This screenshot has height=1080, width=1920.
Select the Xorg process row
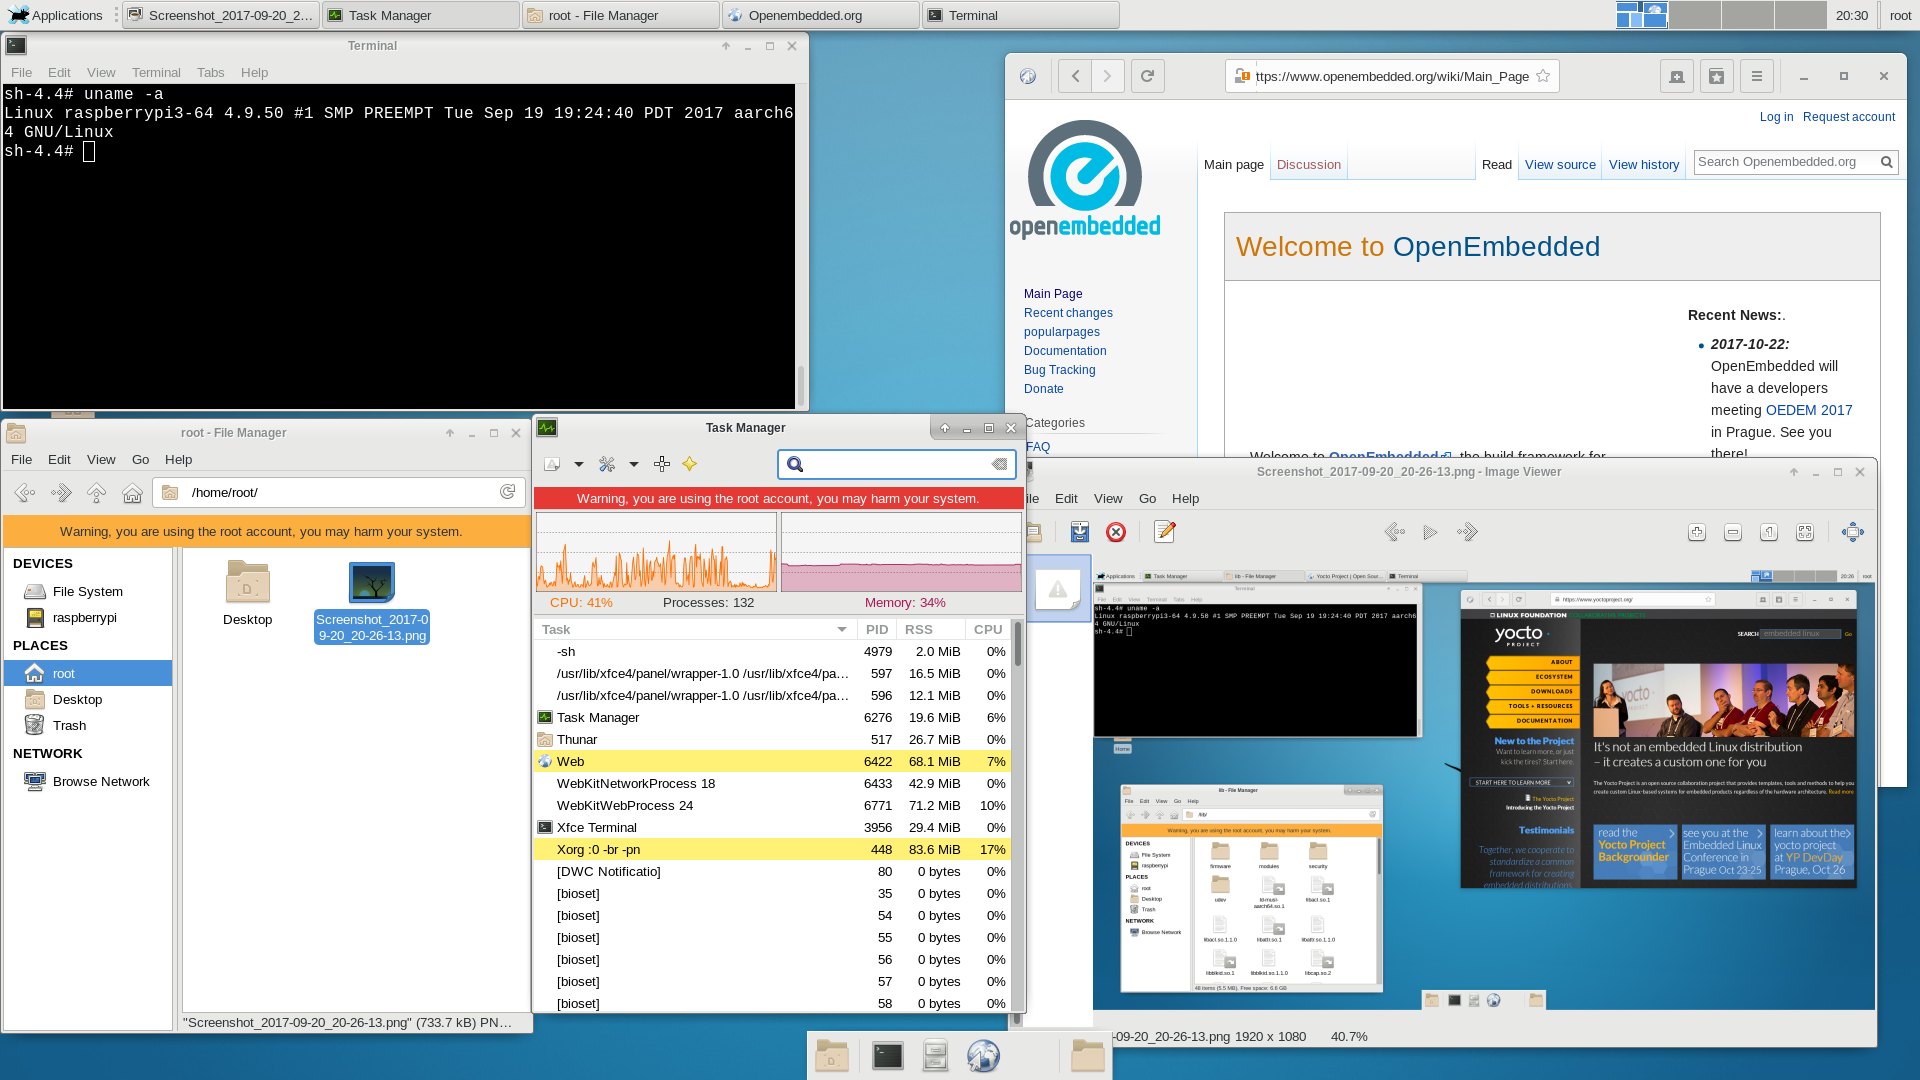(772, 850)
